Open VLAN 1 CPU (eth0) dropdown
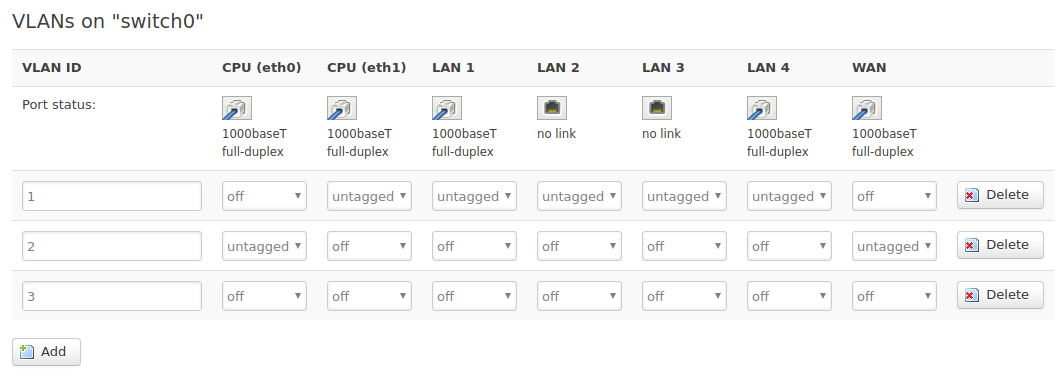Viewport: 1058px width, 379px height. coord(264,196)
